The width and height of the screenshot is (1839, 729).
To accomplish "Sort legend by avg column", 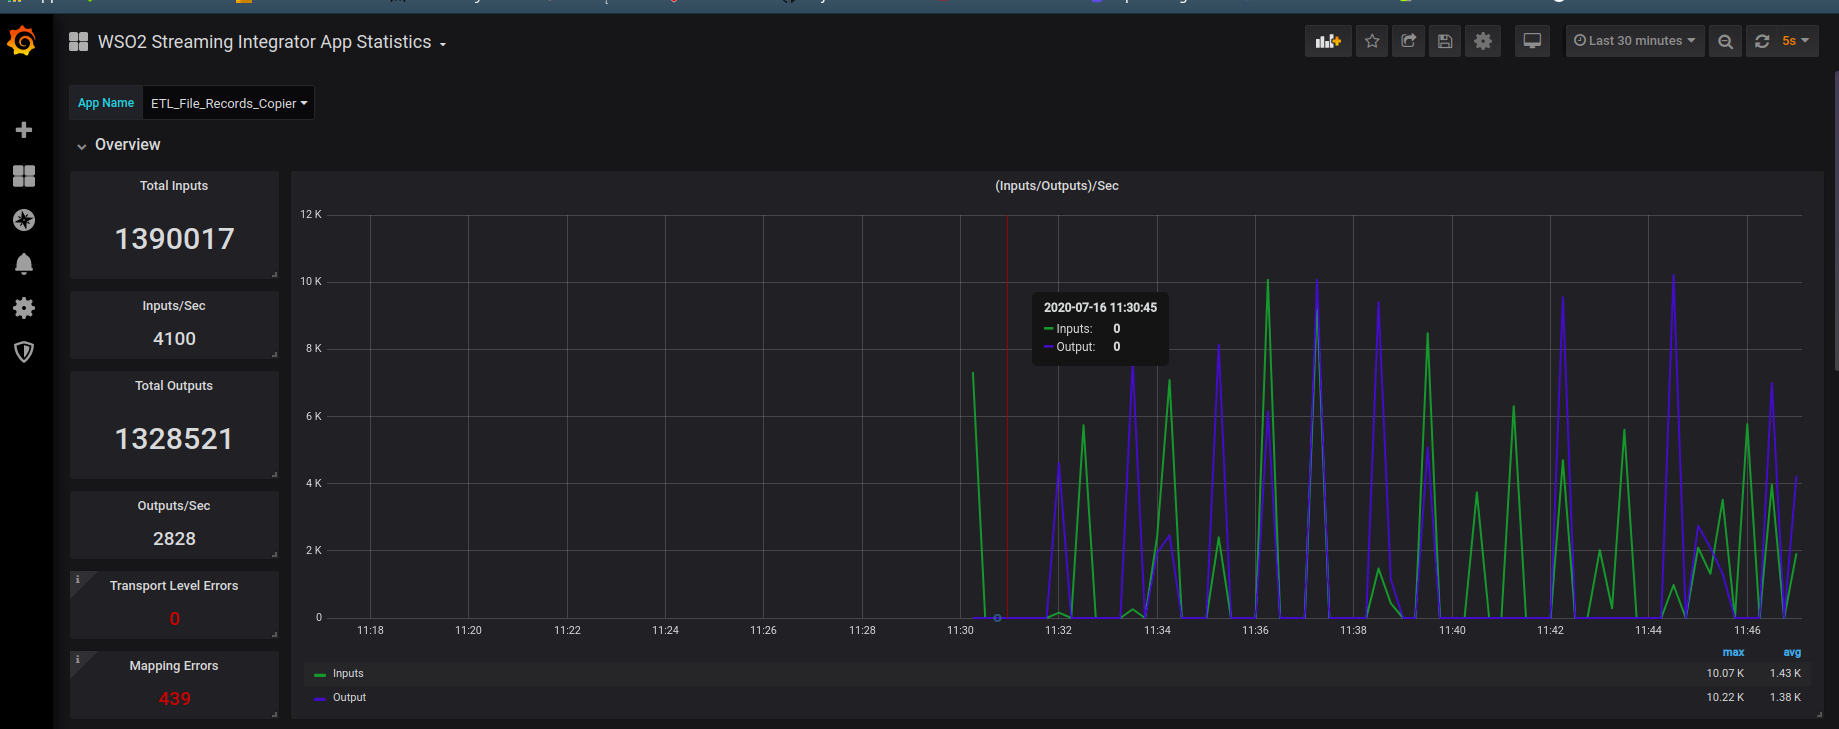I will click(x=1792, y=652).
